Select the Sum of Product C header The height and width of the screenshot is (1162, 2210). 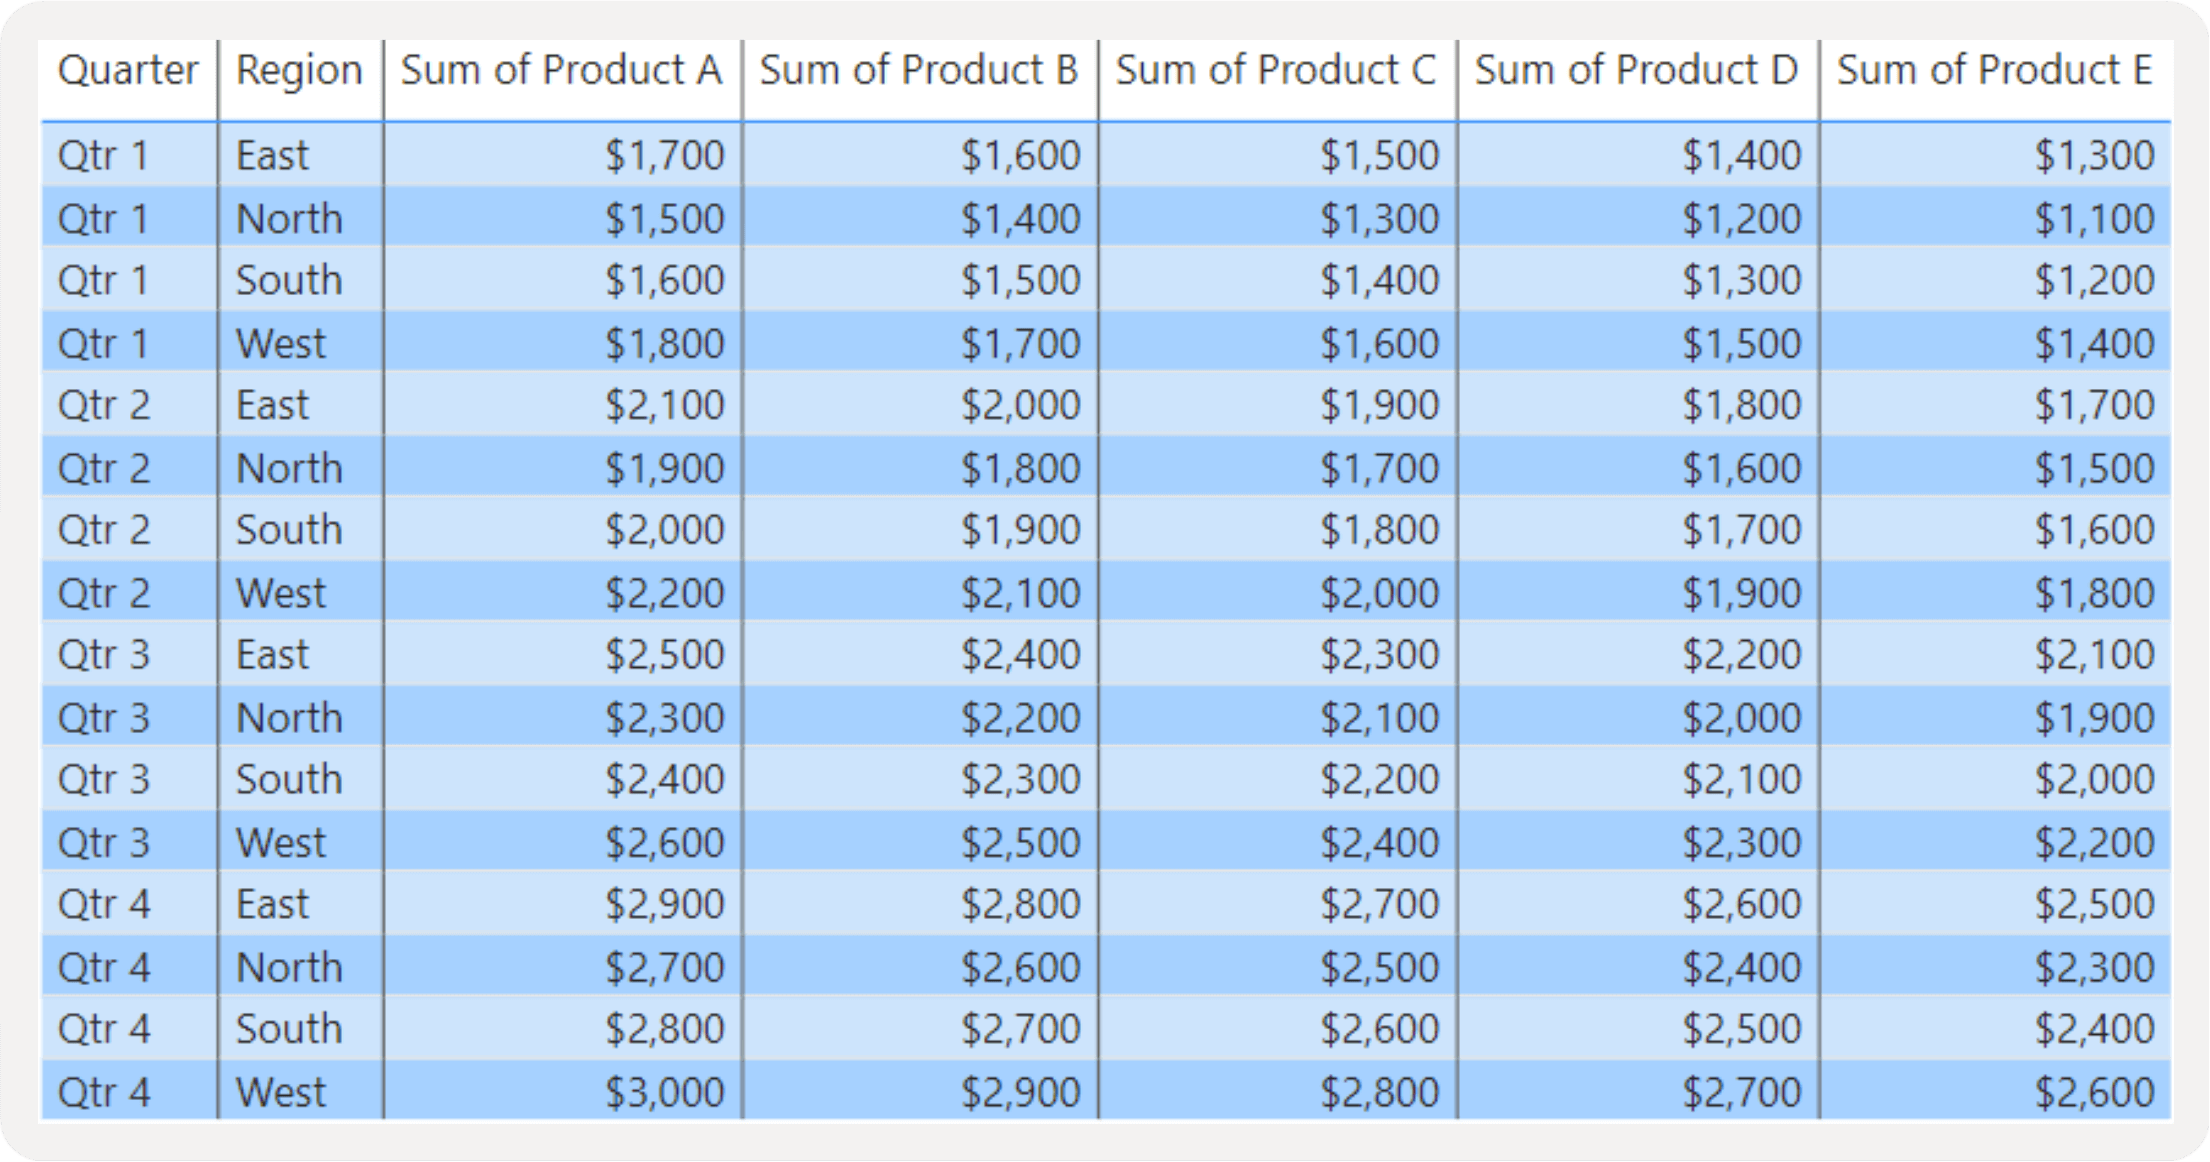pyautogui.click(x=1277, y=70)
